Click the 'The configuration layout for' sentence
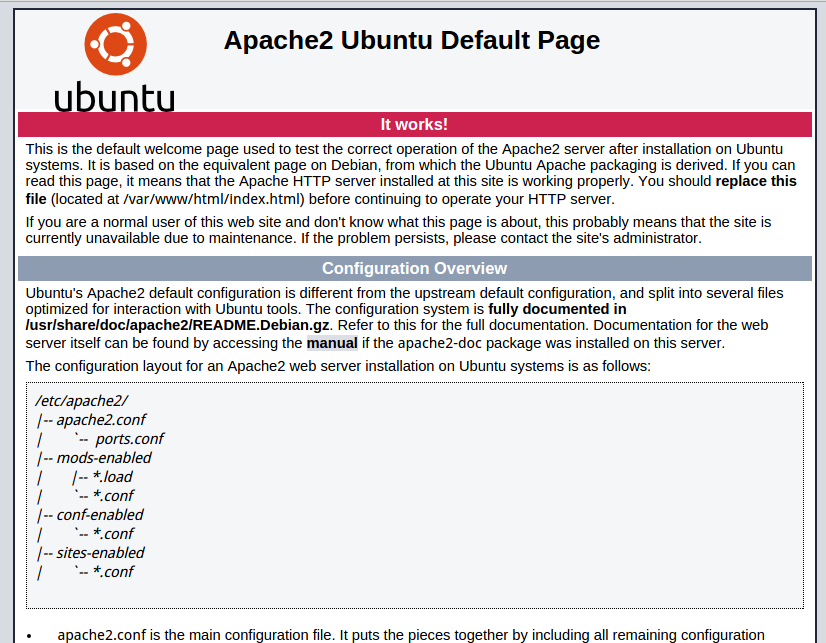 tap(338, 366)
